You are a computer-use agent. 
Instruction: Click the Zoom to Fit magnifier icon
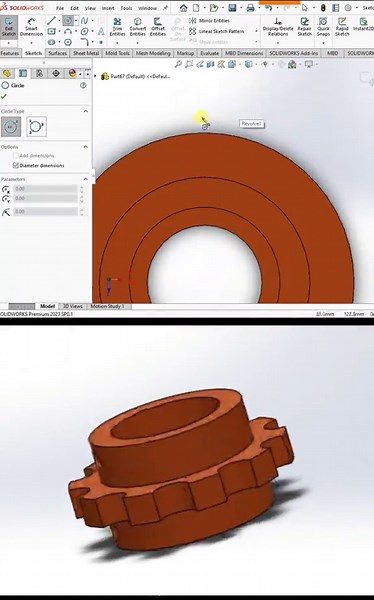pyautogui.click(x=178, y=64)
